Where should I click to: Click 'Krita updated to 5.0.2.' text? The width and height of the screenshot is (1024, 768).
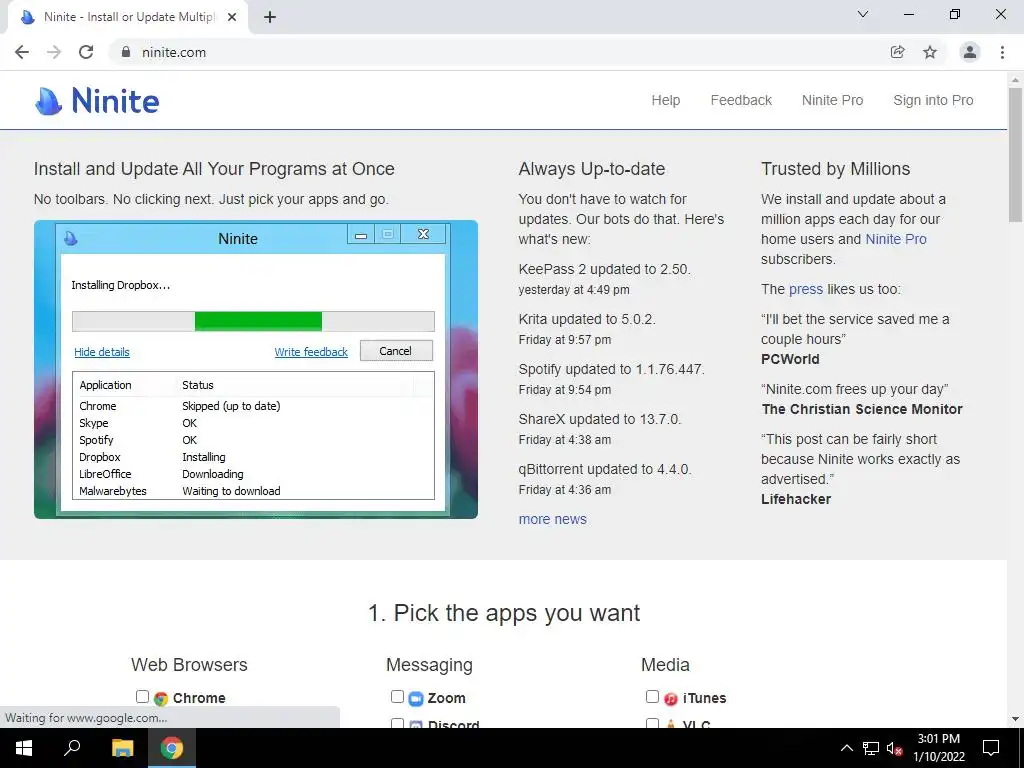tap(586, 319)
